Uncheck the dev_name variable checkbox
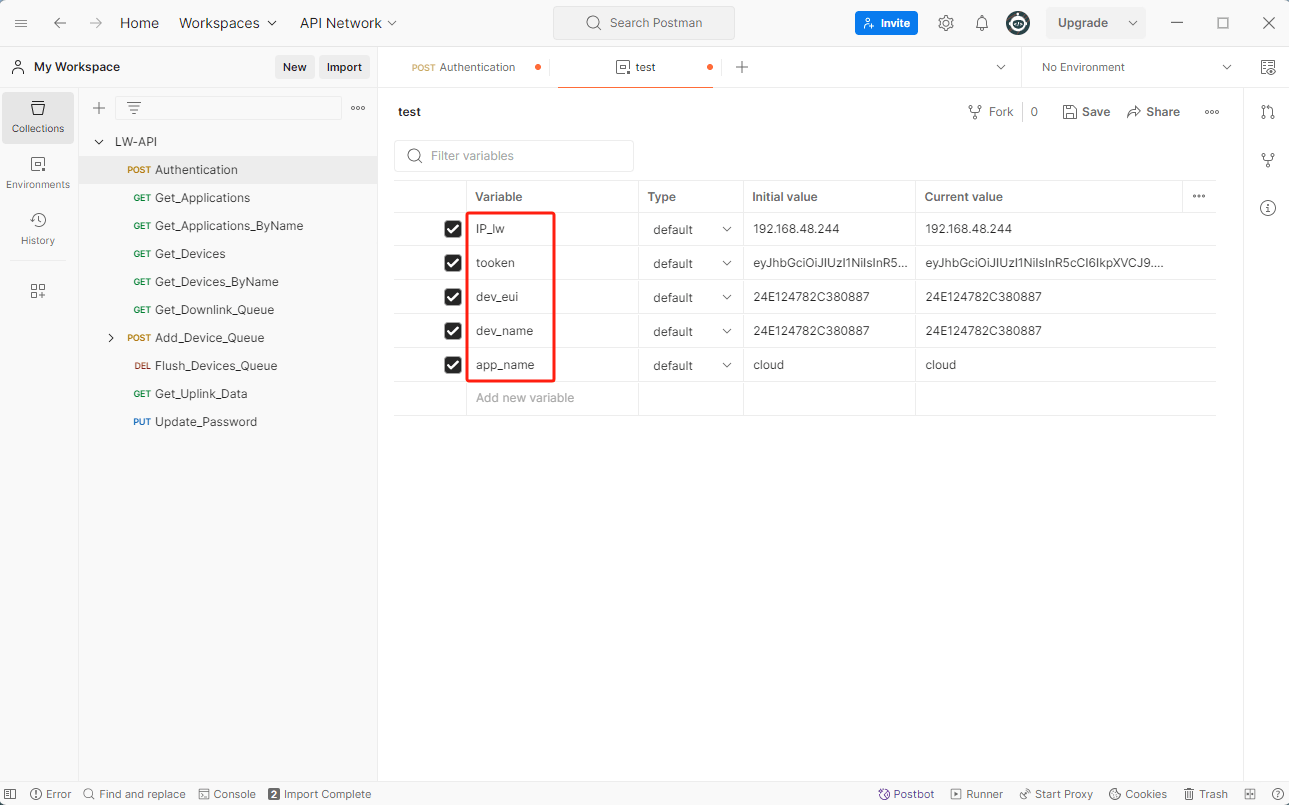The image size is (1289, 805). coord(453,331)
